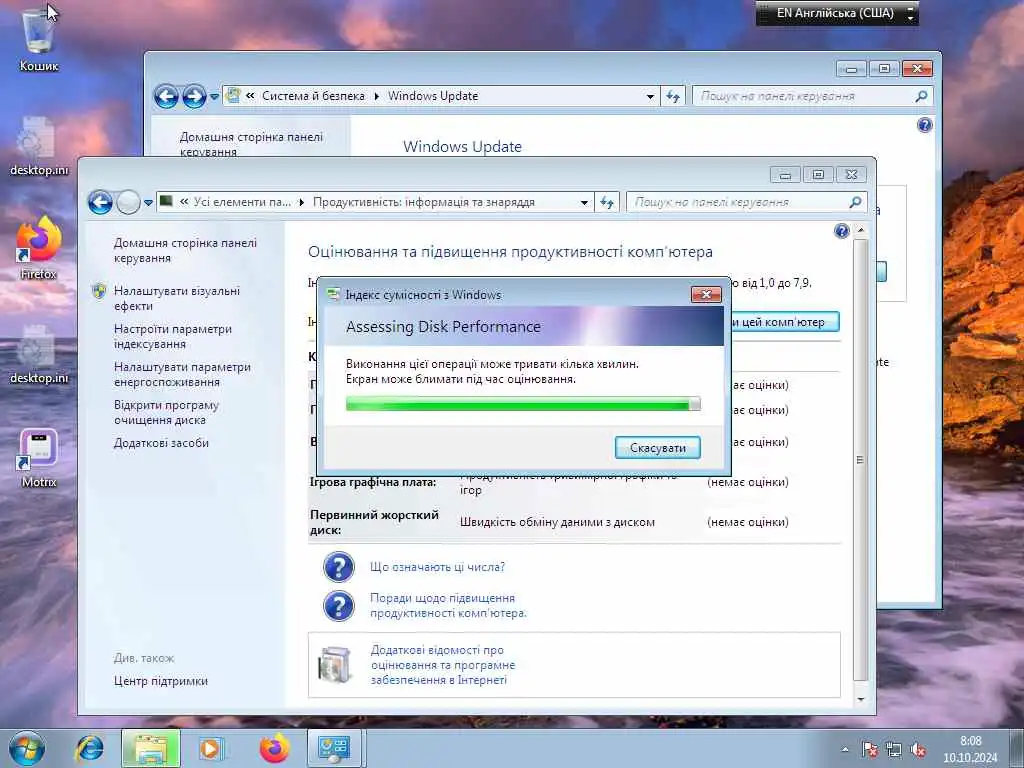
Task: Click the software box icon beside 'Додаткові відомості'
Action: [335, 664]
